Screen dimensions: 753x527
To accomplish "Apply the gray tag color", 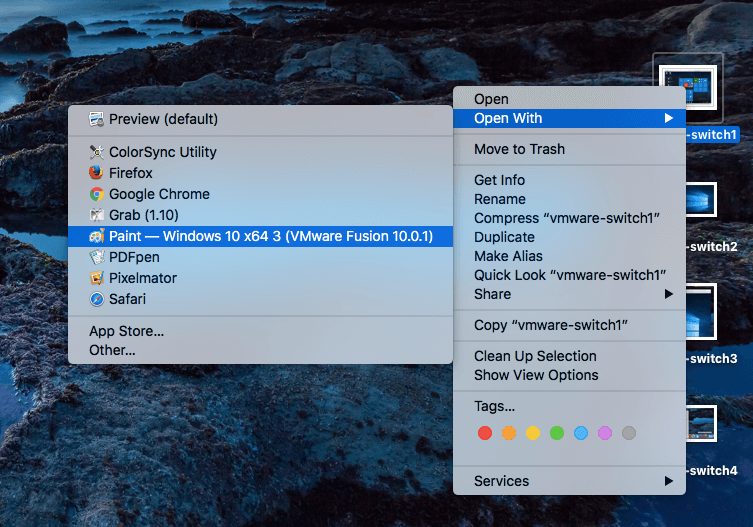I will click(x=629, y=433).
